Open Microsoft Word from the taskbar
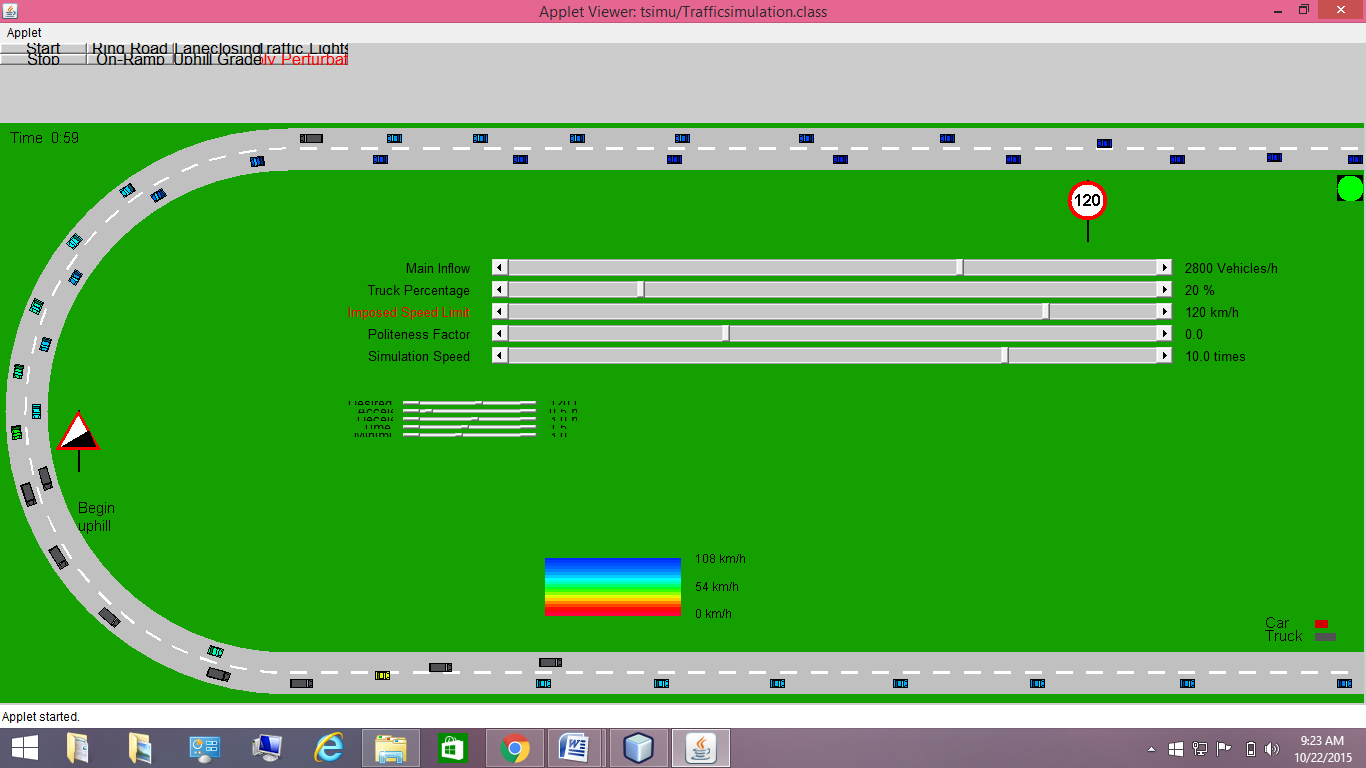Image resolution: width=1366 pixels, height=768 pixels. 576,748
